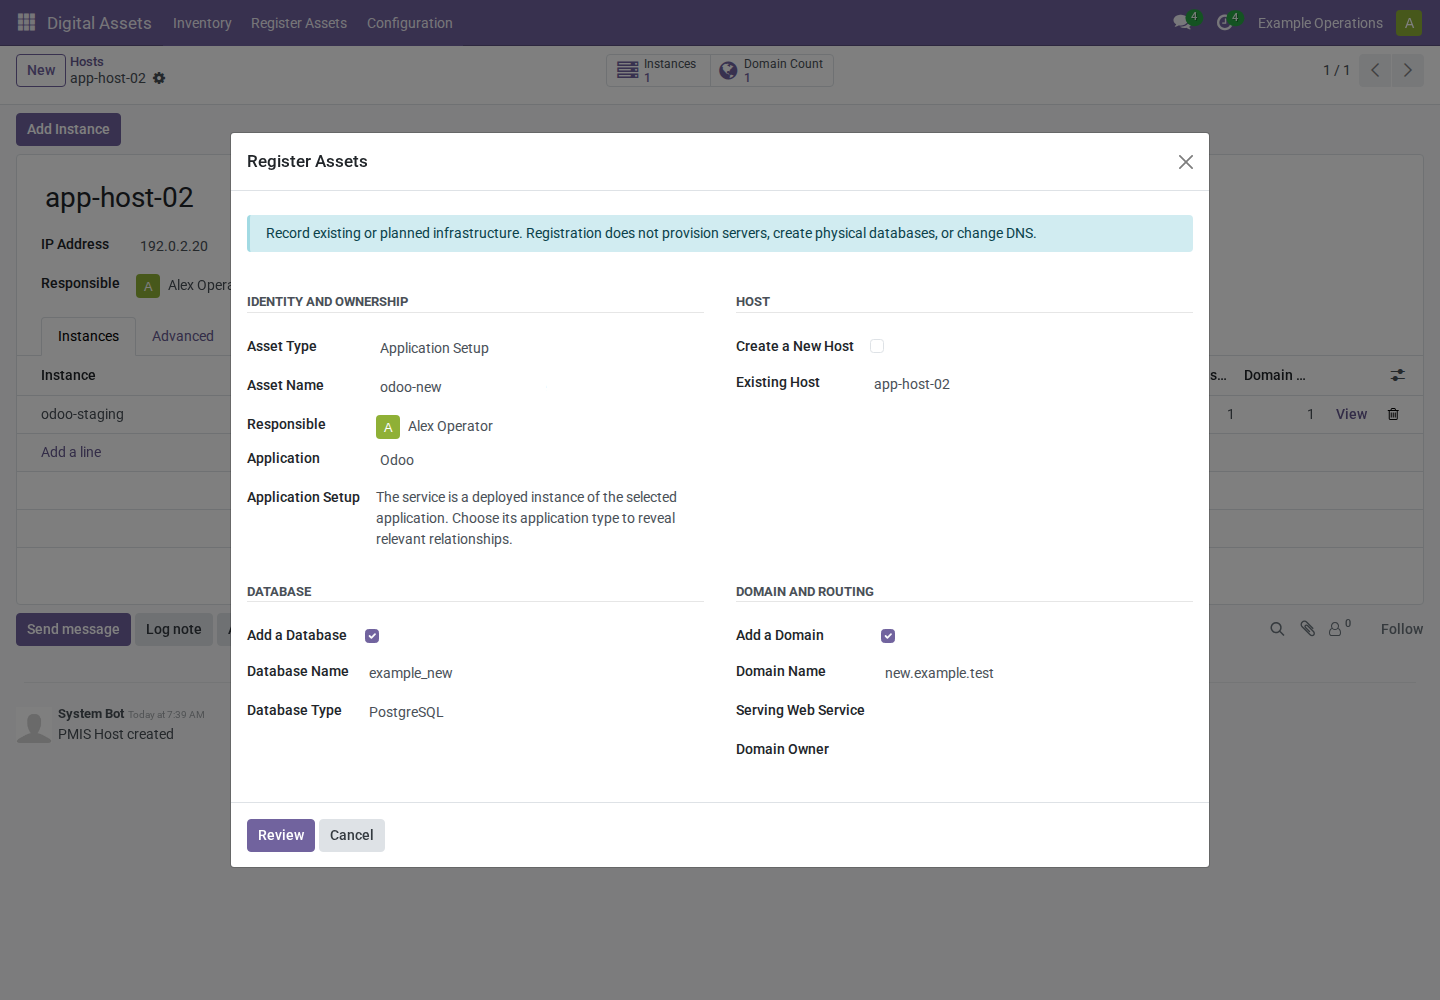The height and width of the screenshot is (1000, 1440).
Task: Click the Cancel button
Action: coord(352,835)
